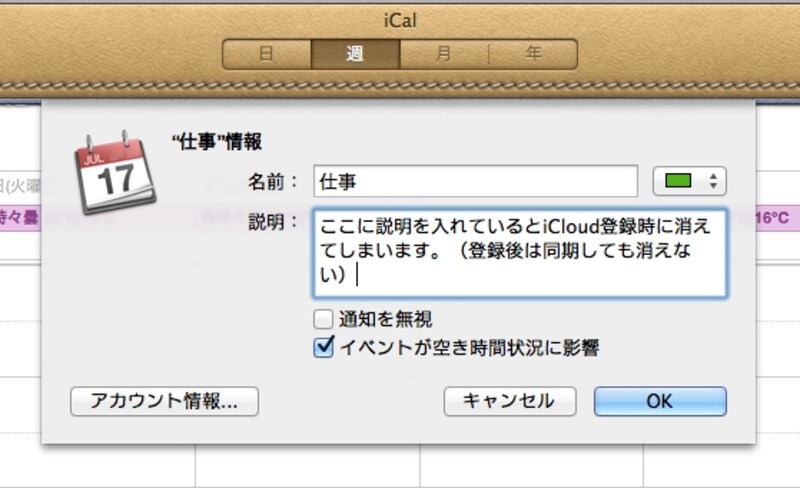Click the "仕事"情報 dialog heading

[x=217, y=141]
